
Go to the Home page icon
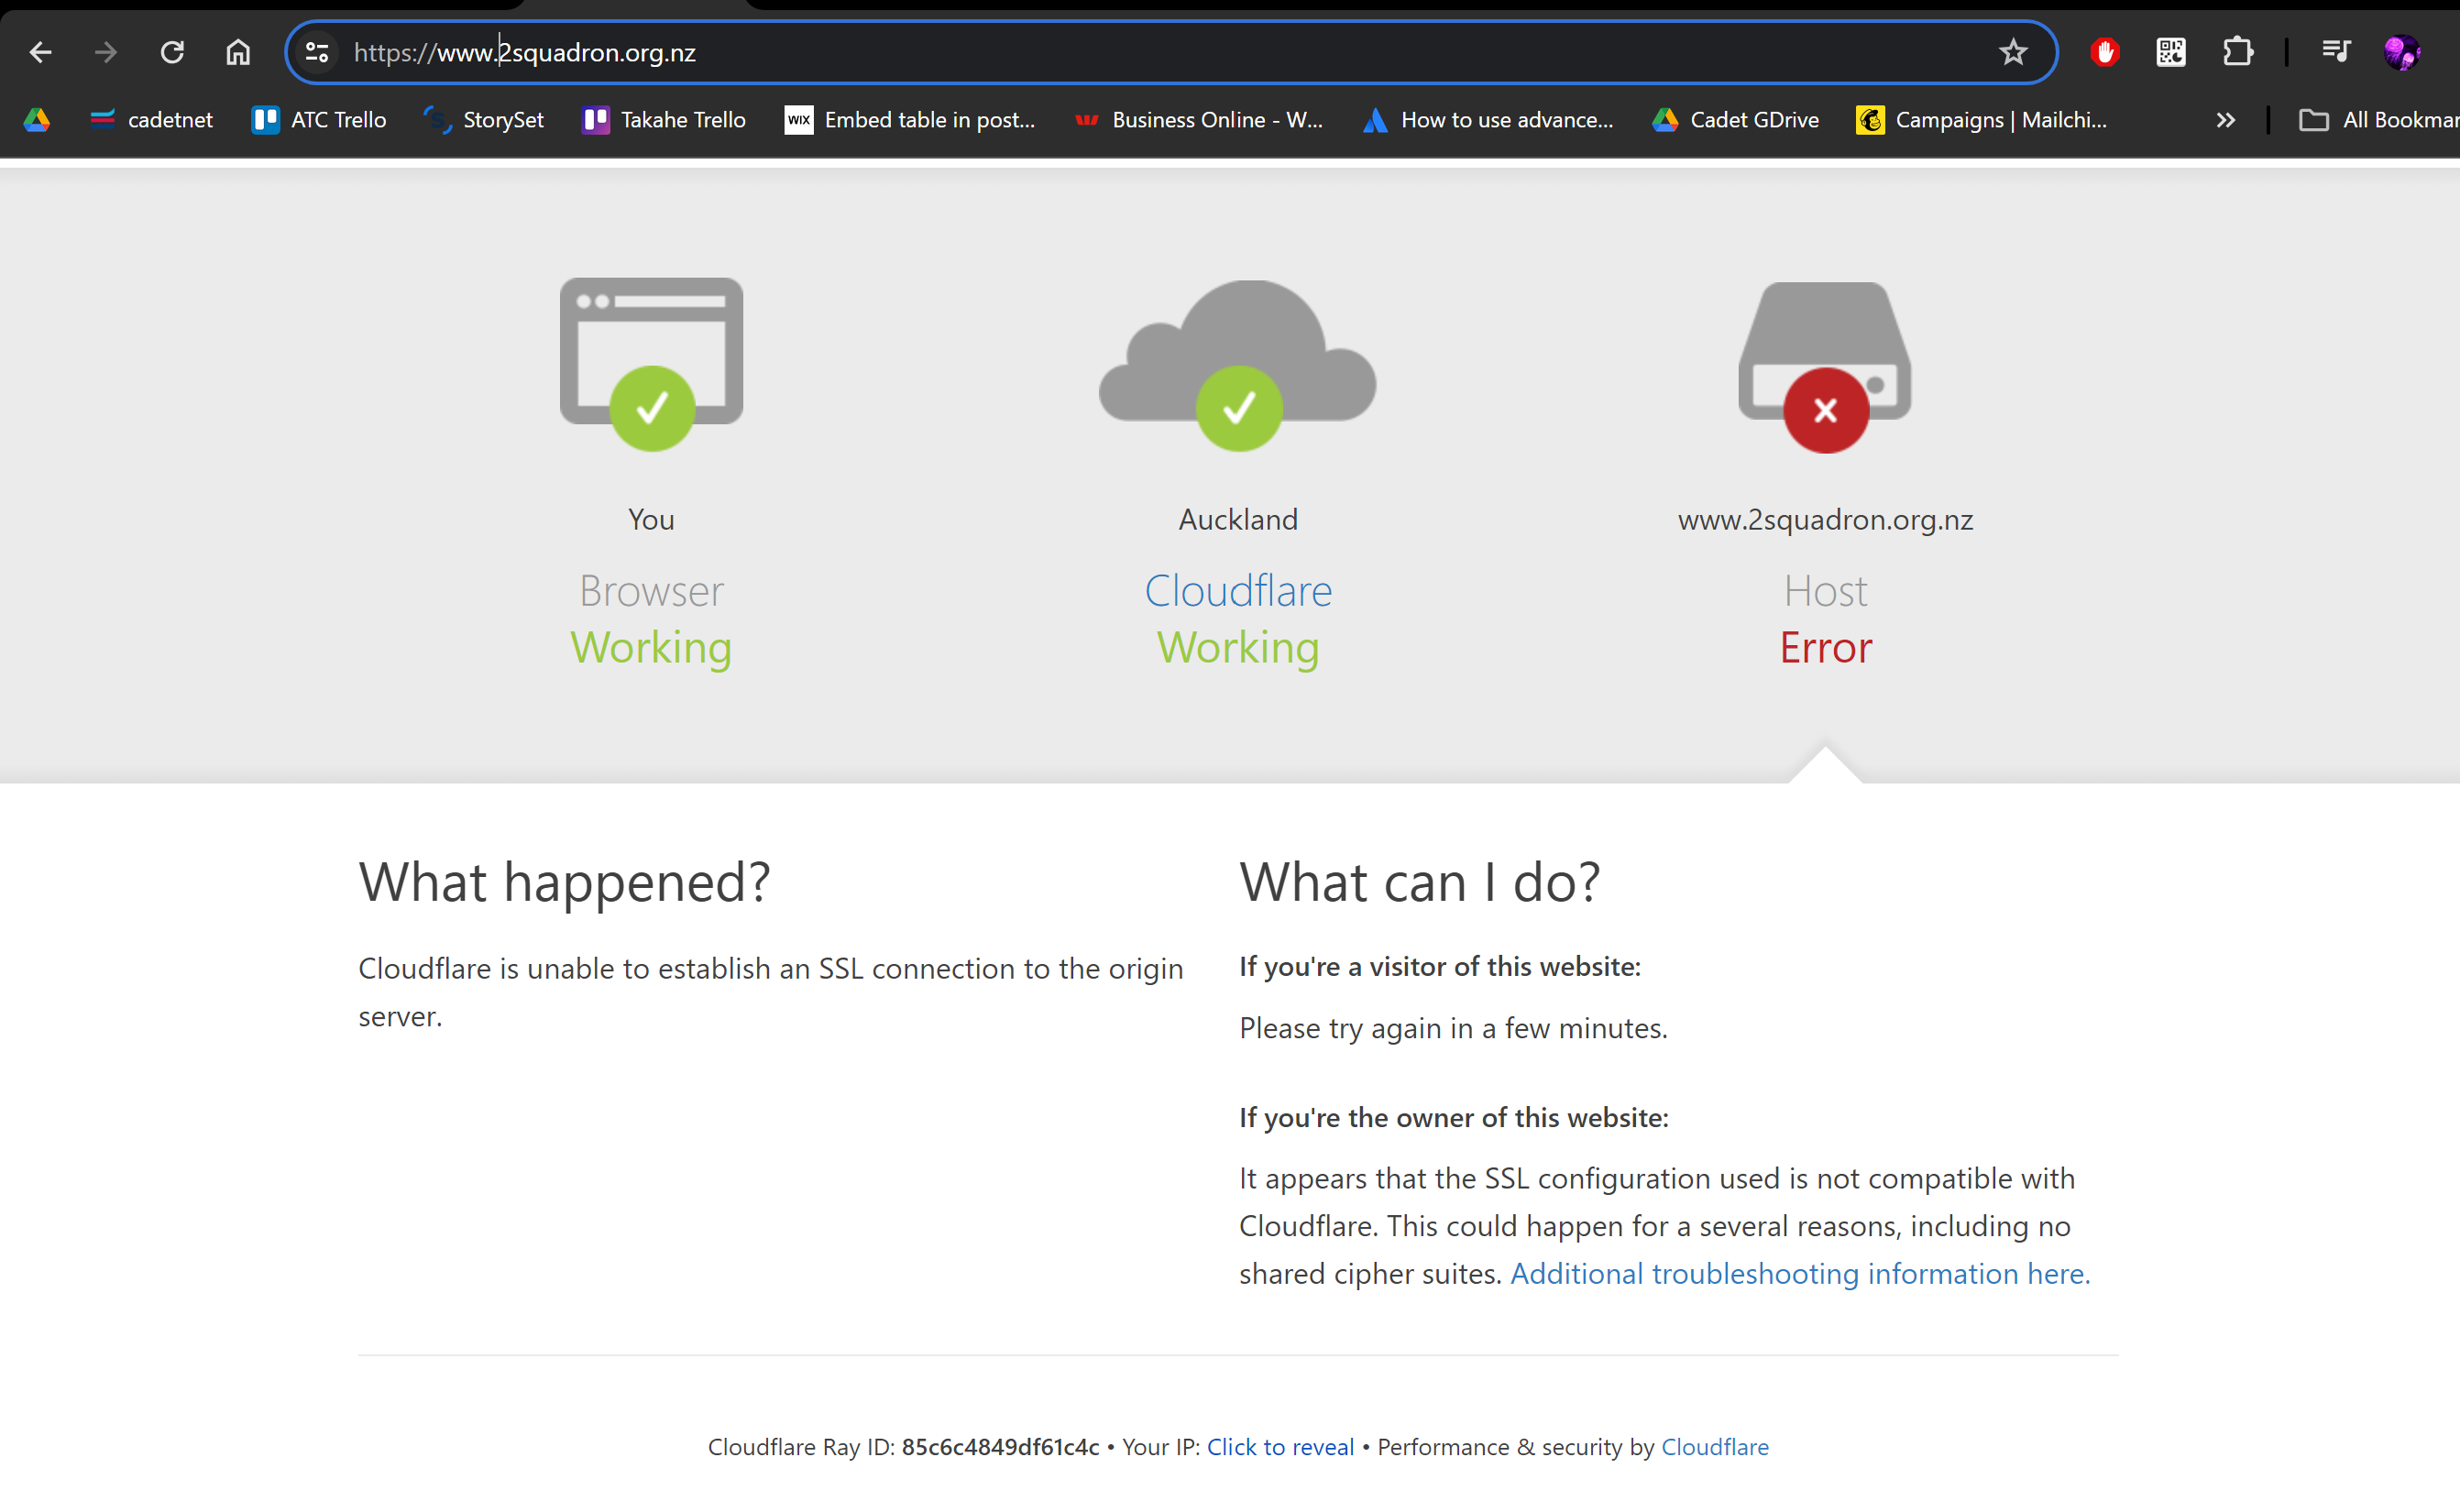[238, 52]
